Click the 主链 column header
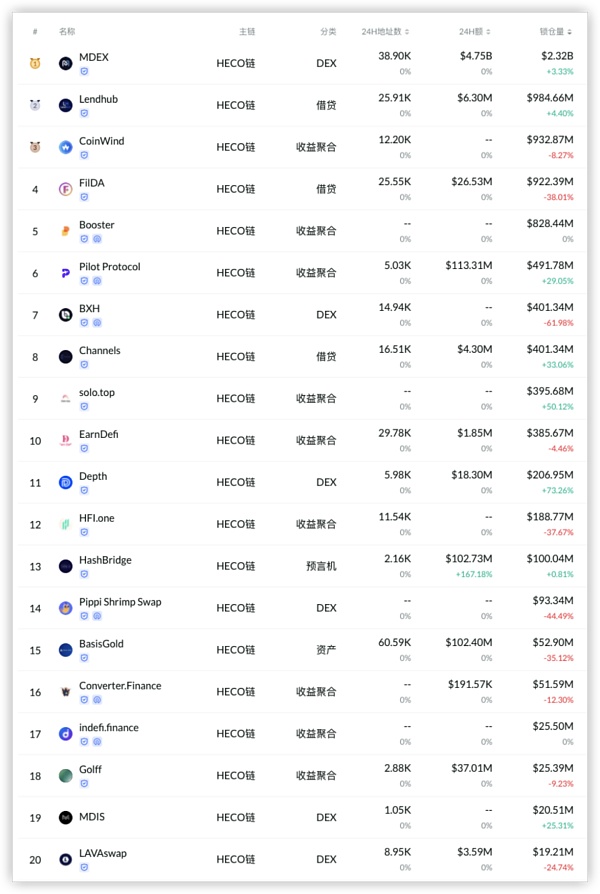600x894 pixels. click(247, 31)
